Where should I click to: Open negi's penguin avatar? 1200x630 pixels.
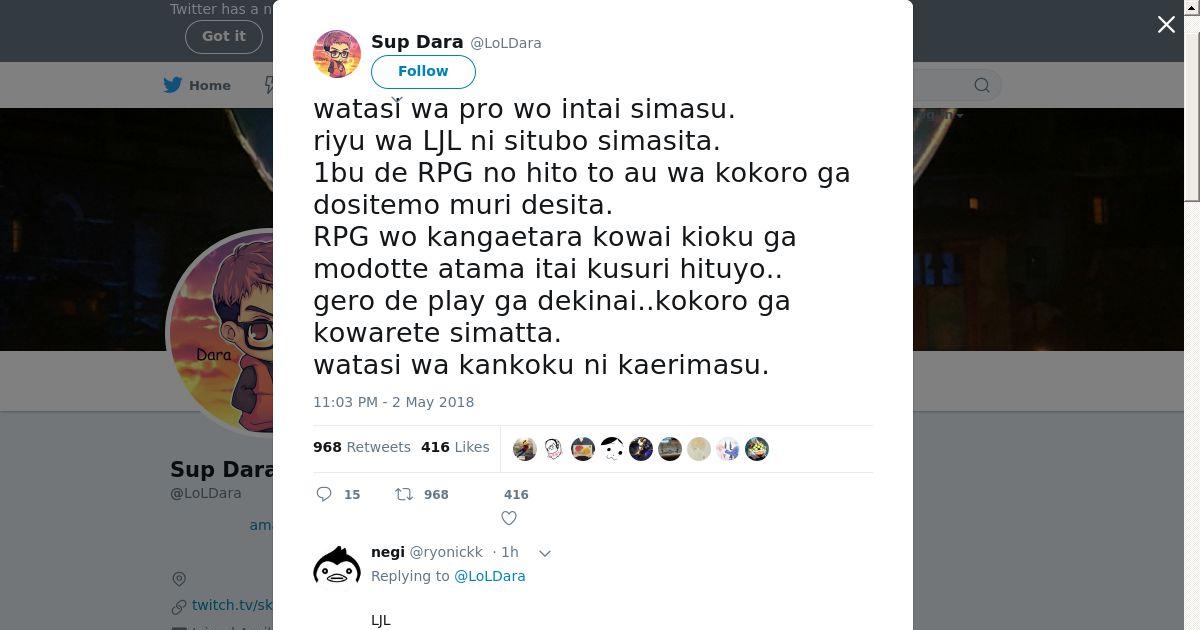pos(337,566)
